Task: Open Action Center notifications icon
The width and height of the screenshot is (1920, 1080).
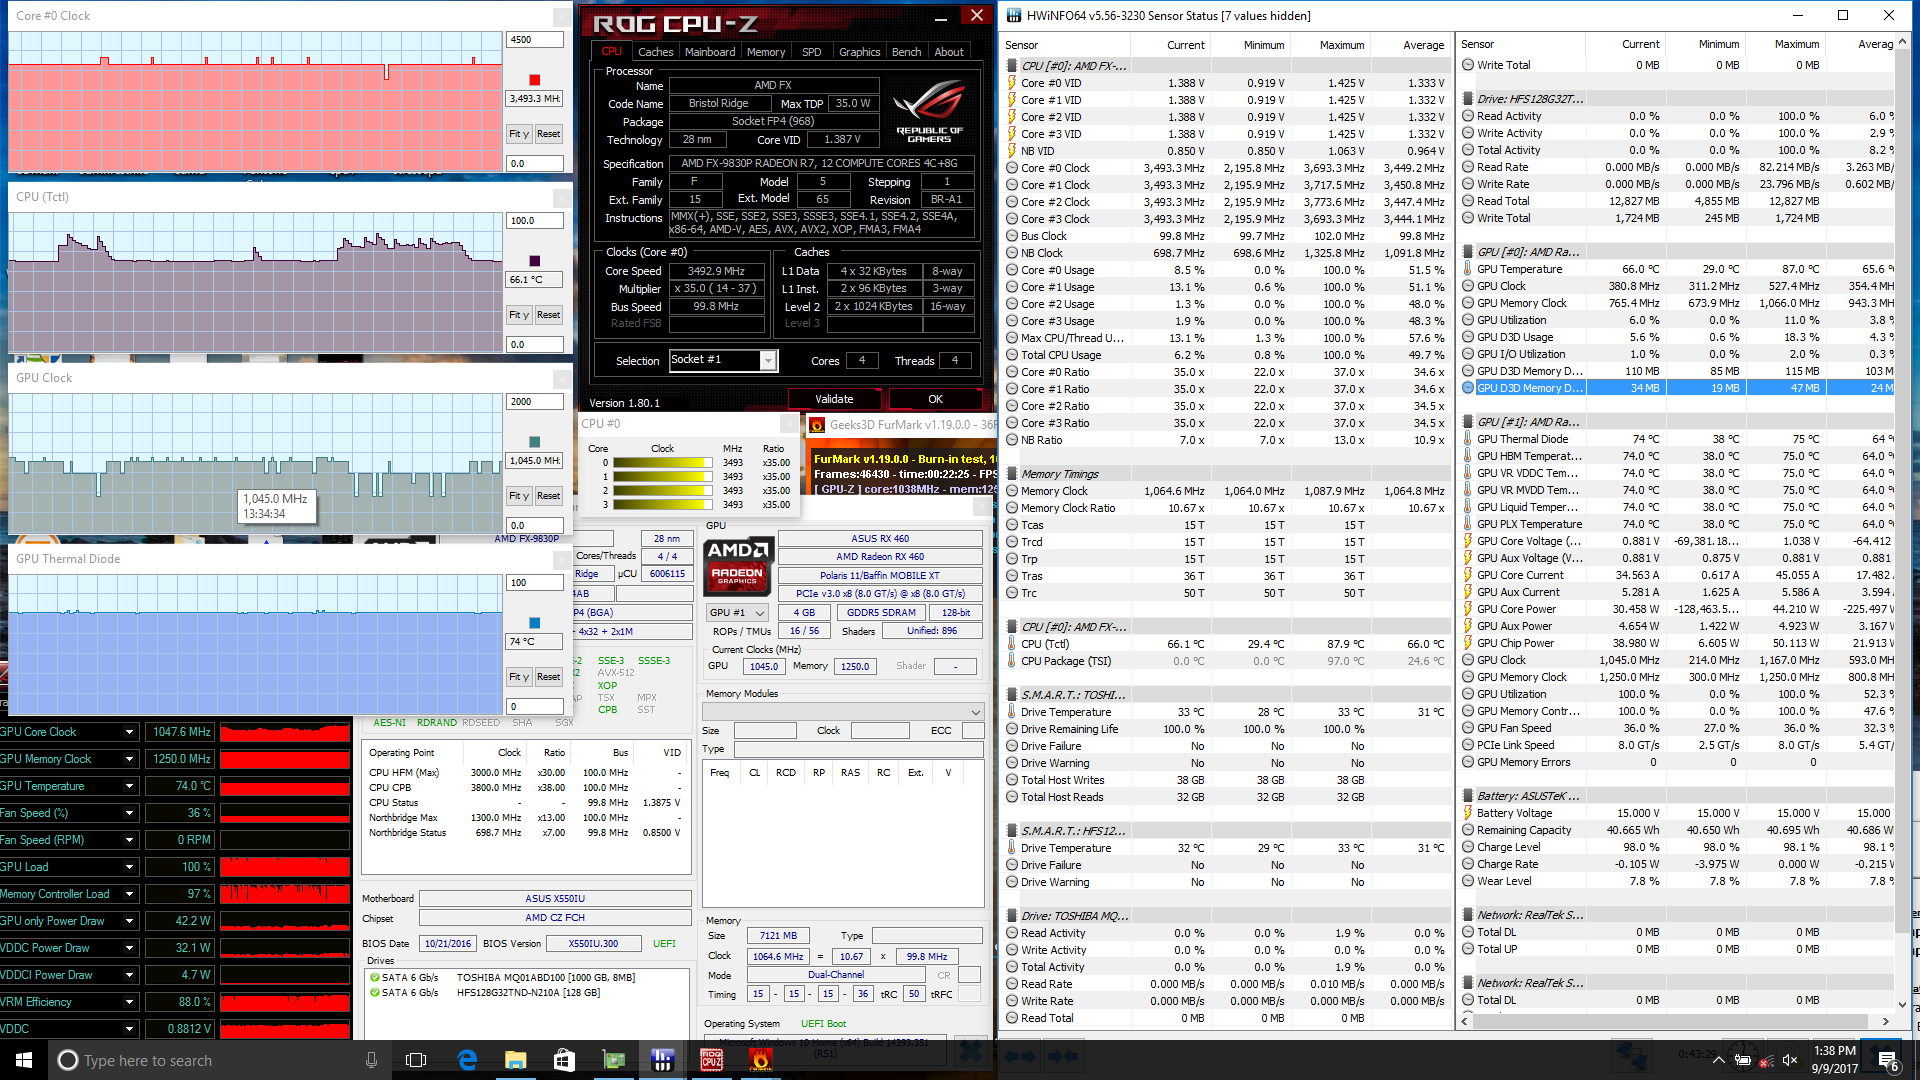Action: click(x=1888, y=1060)
